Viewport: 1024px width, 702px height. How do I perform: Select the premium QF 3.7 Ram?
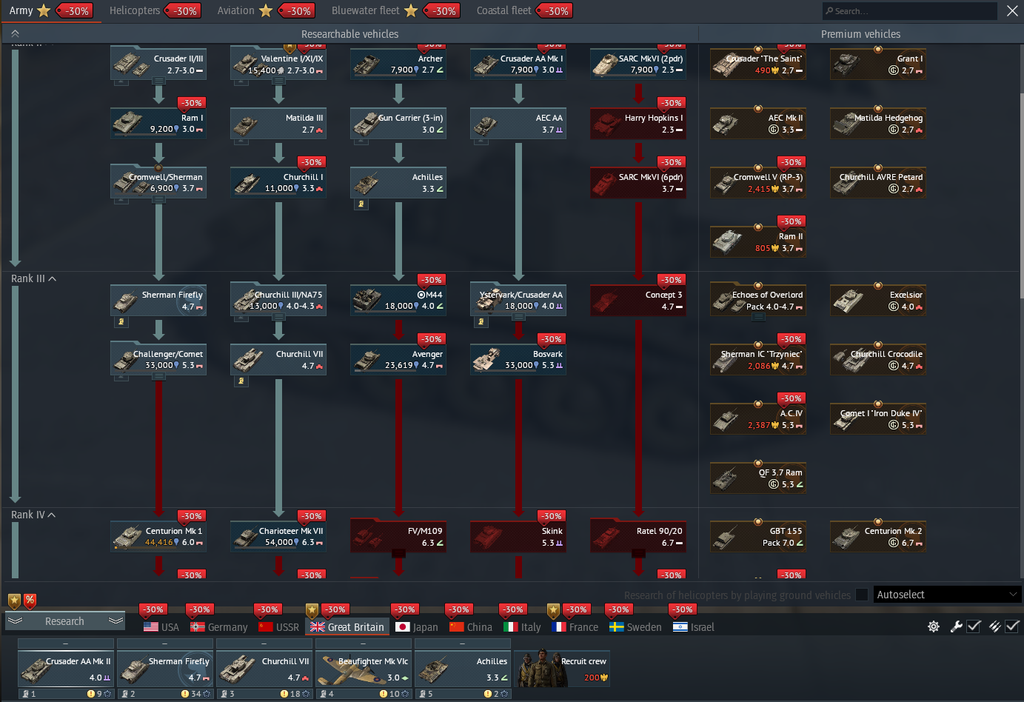pos(758,477)
